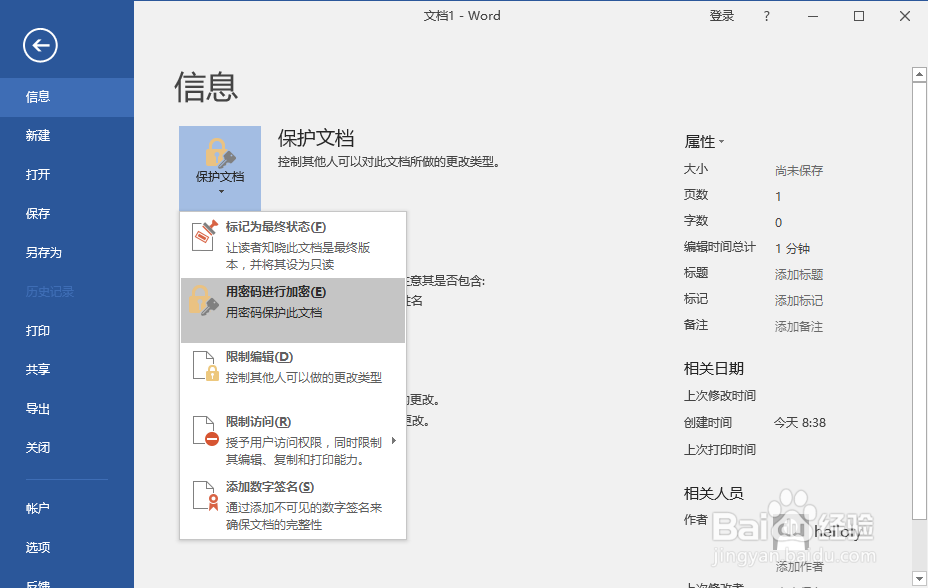
Task: Click 尚未保存 size value
Action: click(799, 171)
